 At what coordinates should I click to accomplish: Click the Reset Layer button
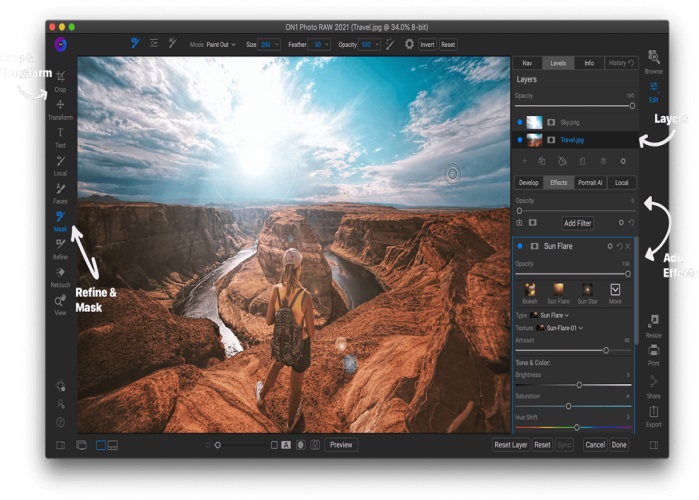[510, 444]
